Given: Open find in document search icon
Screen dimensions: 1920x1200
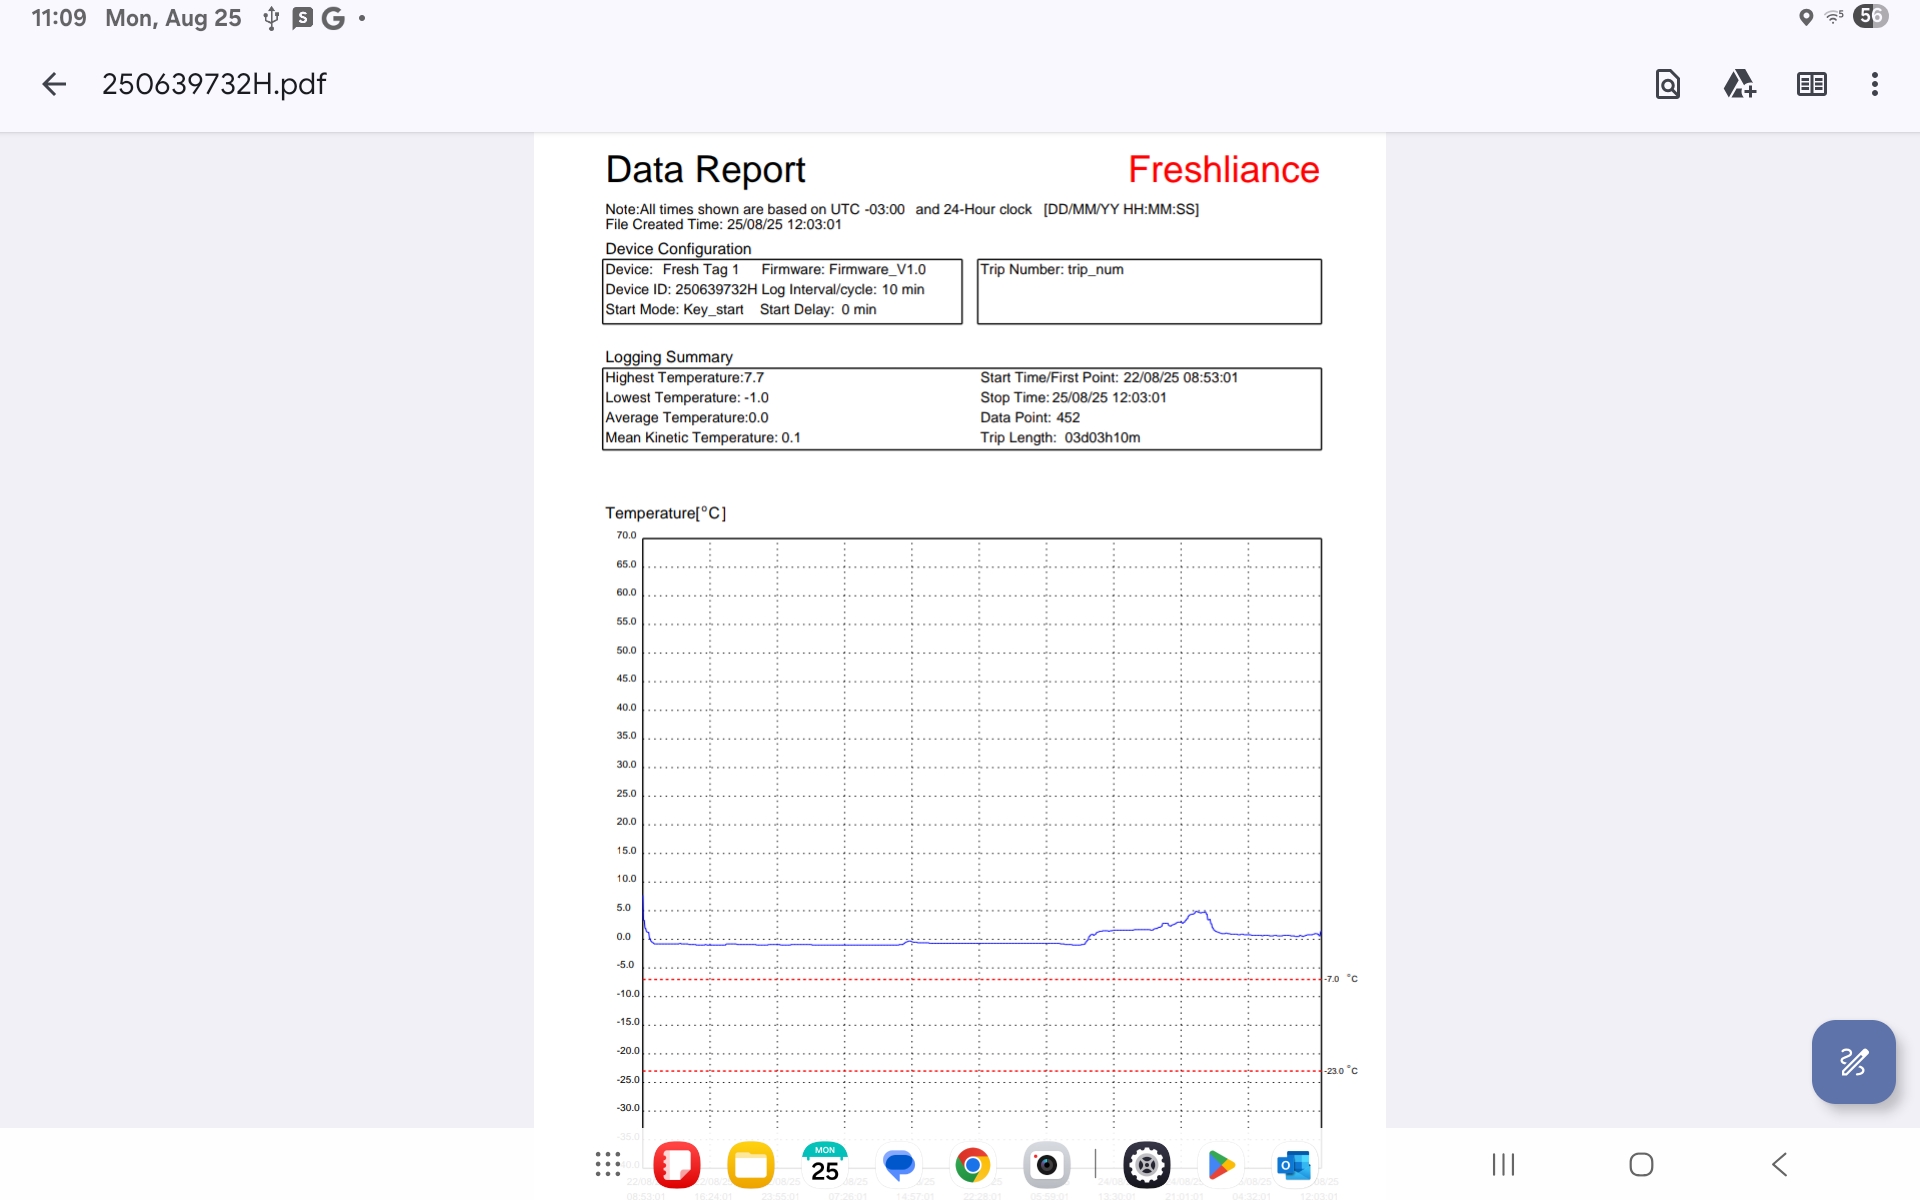Looking at the screenshot, I should click(x=1667, y=84).
